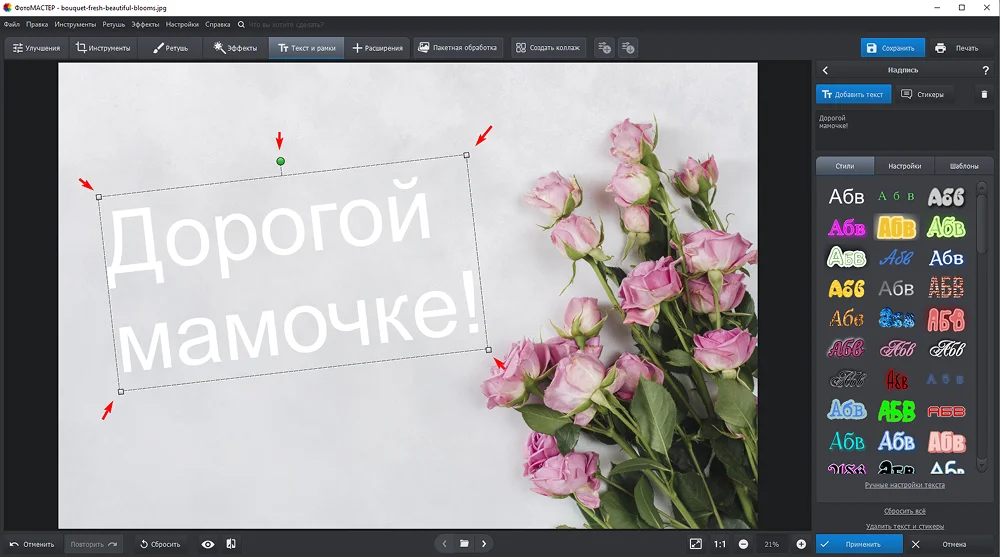Open the Ретушь menu in menu bar

pyautogui.click(x=114, y=24)
